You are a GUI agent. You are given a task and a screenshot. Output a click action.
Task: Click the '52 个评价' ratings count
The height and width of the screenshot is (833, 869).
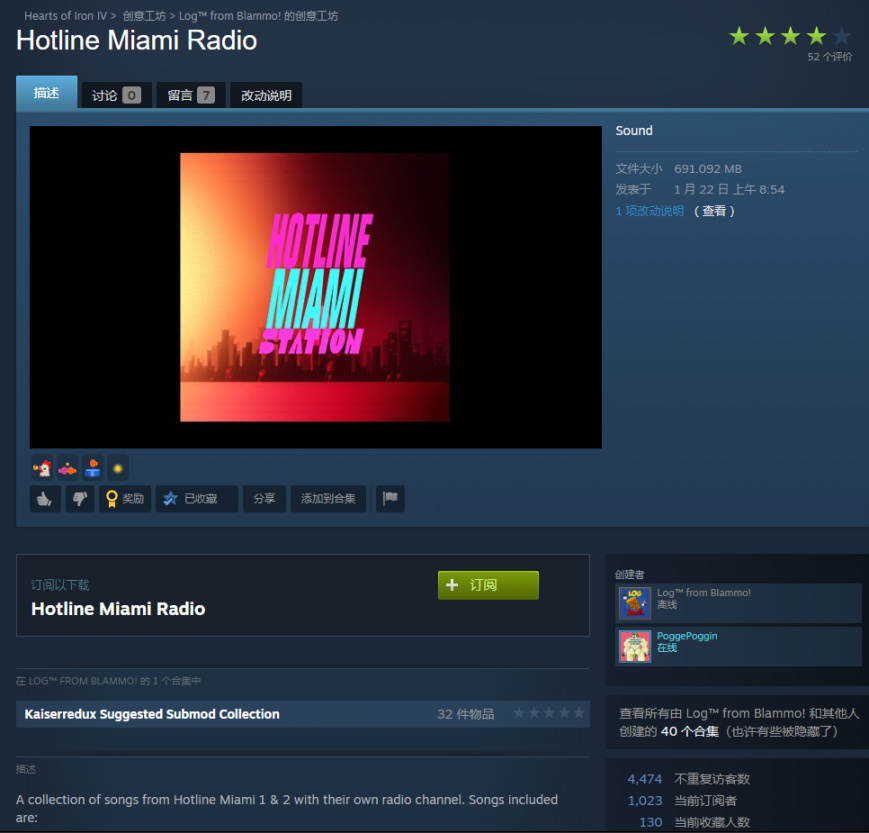click(x=830, y=57)
